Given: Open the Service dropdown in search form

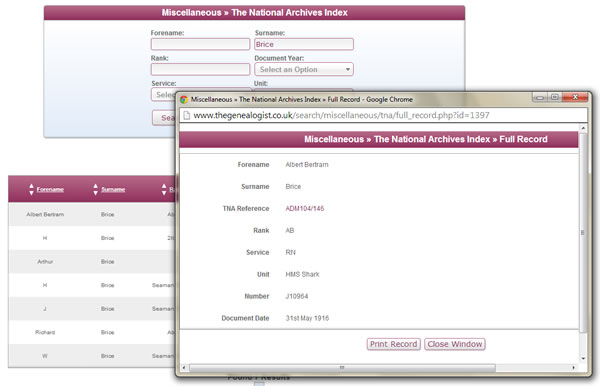Looking at the screenshot, I should pyautogui.click(x=163, y=94).
